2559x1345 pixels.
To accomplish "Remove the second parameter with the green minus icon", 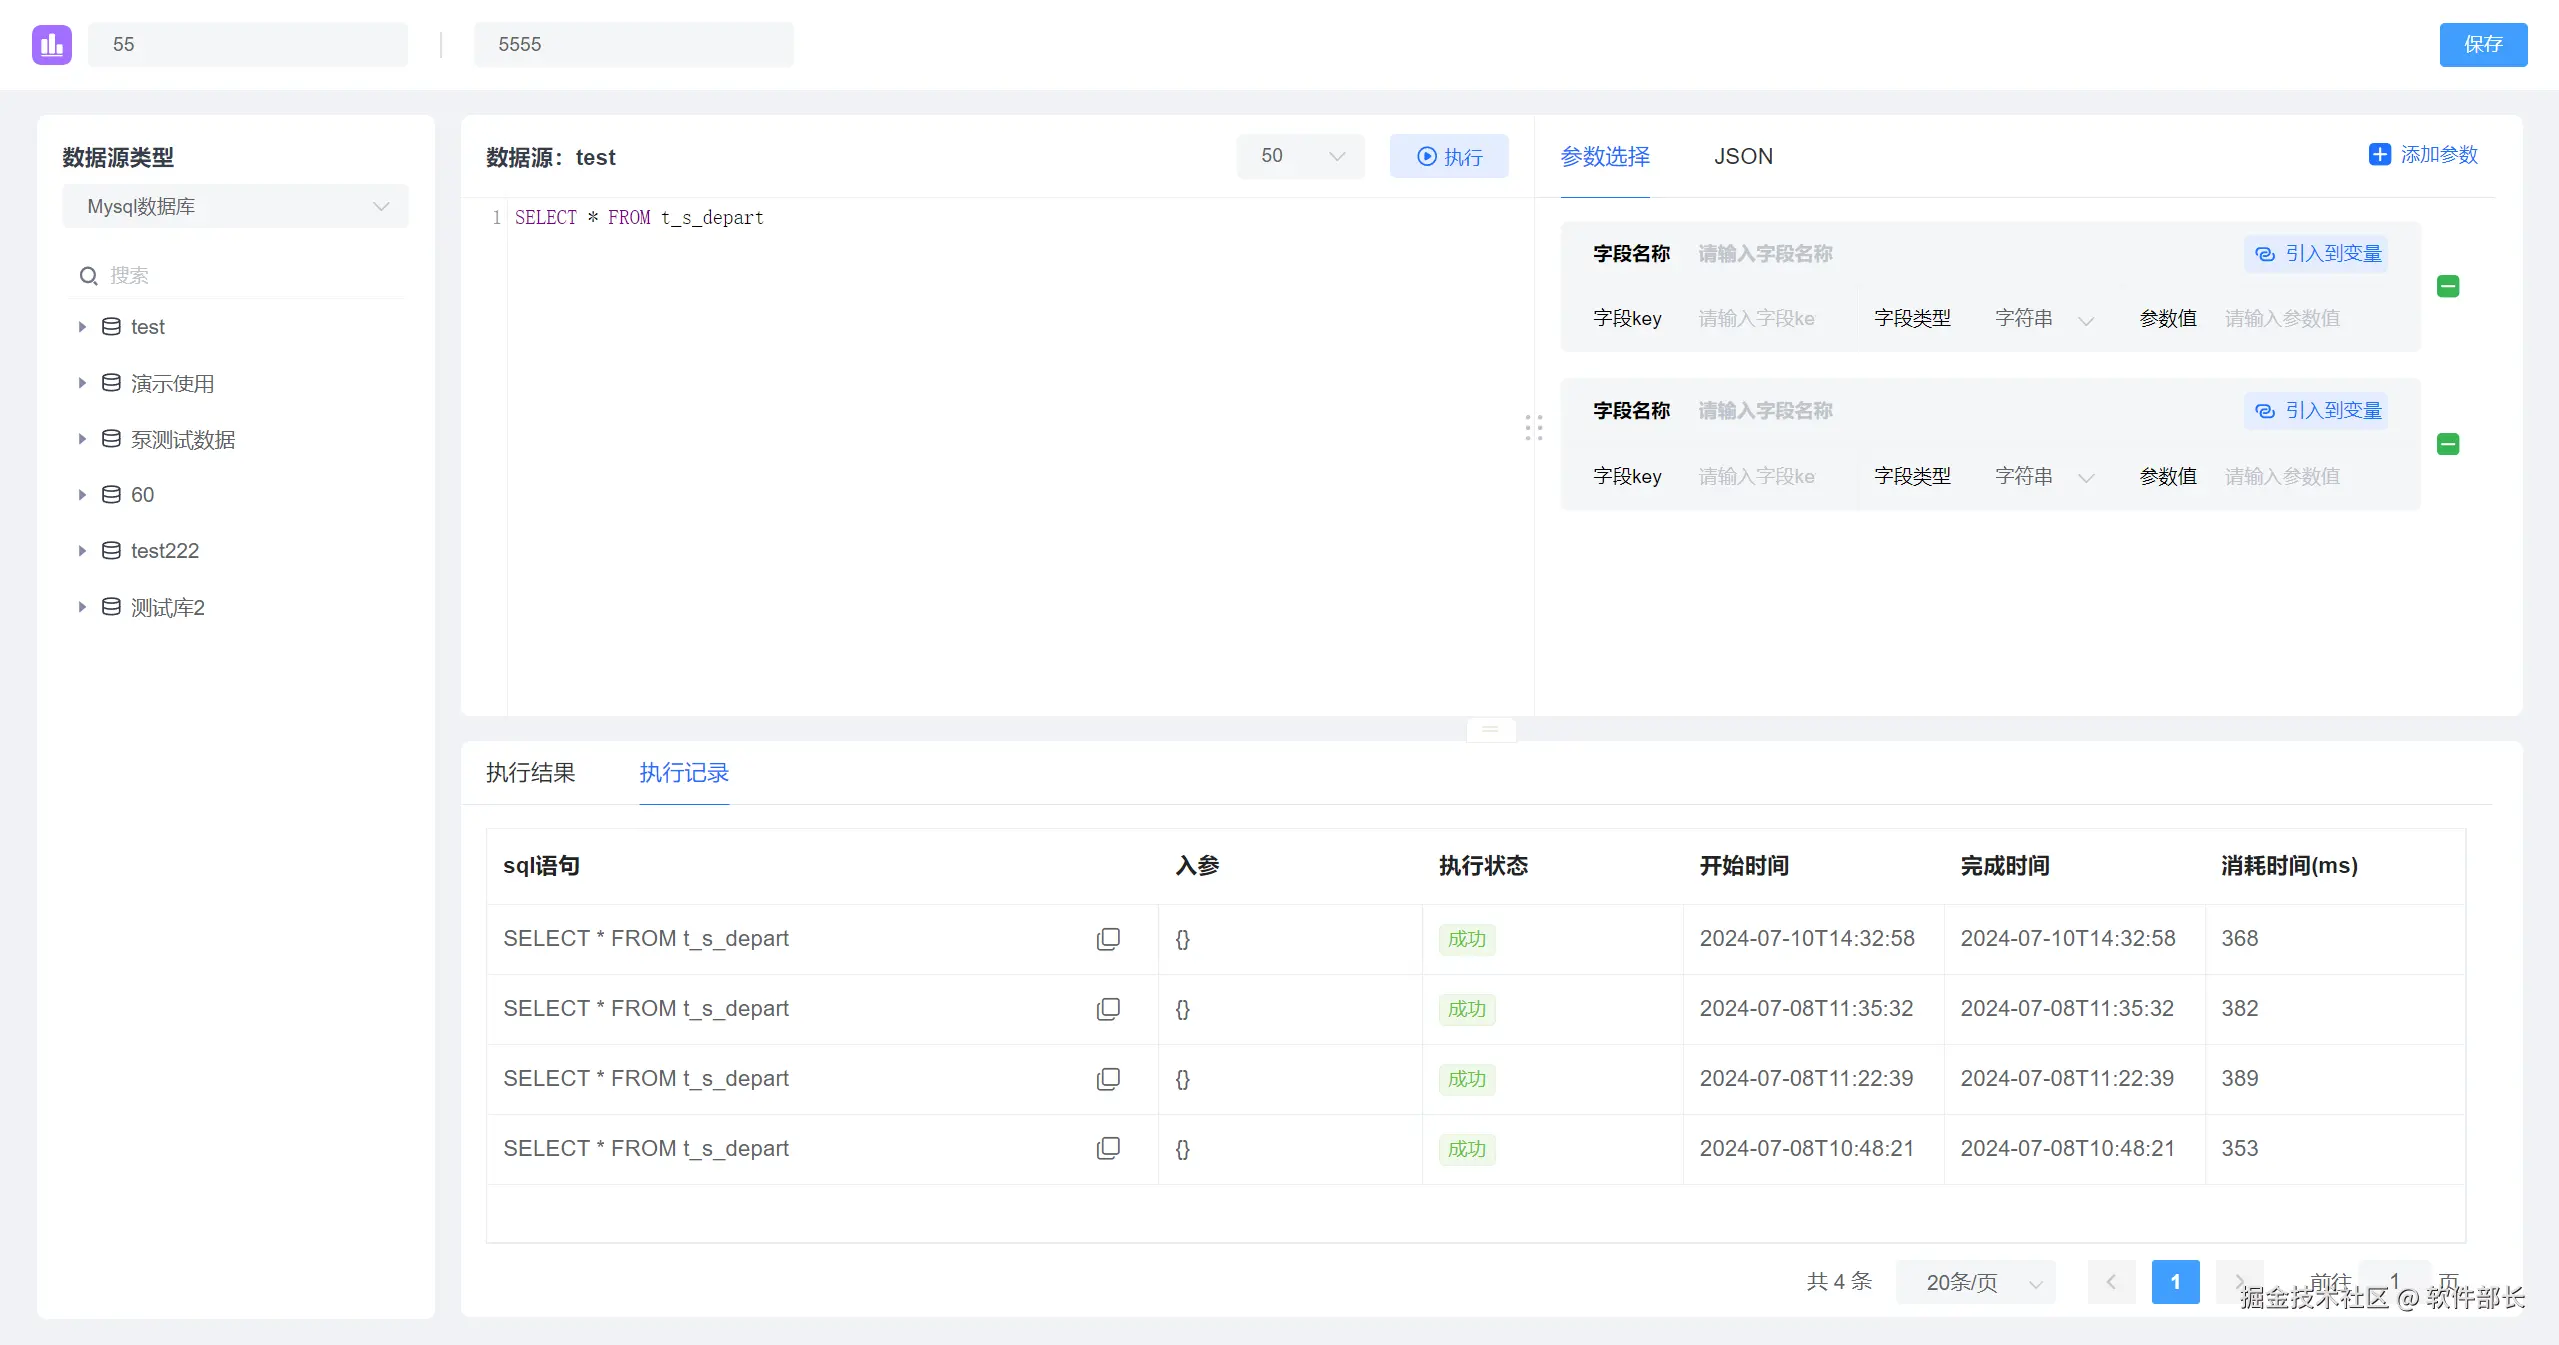I will pos(2447,444).
